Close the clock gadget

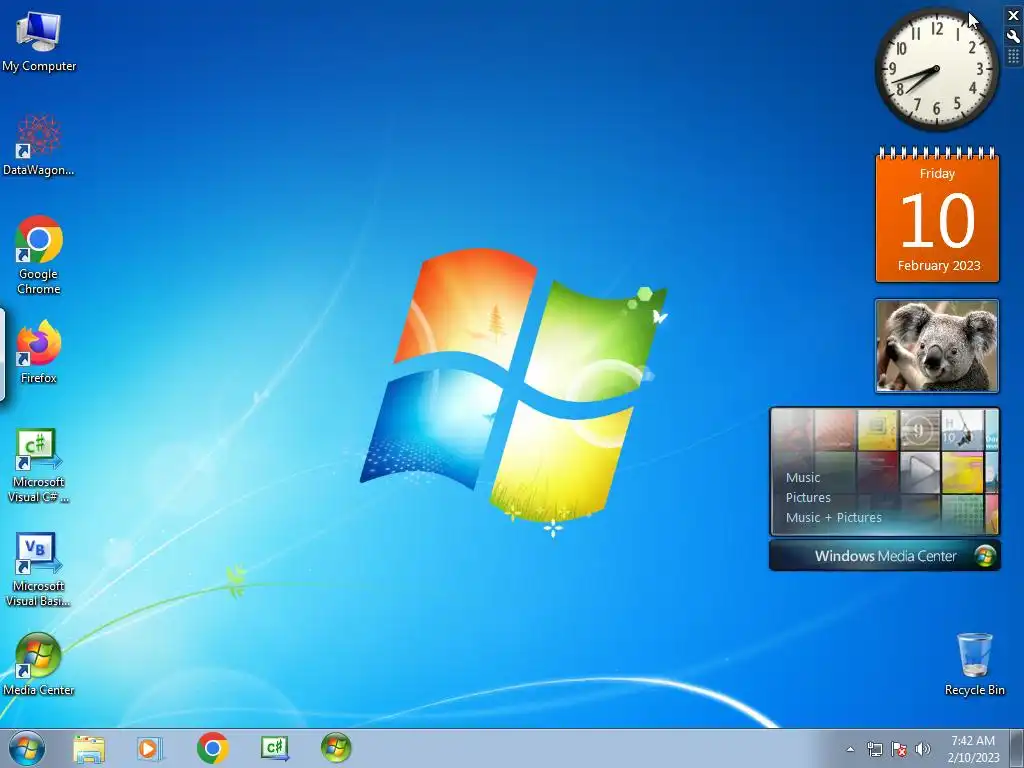[x=1014, y=16]
